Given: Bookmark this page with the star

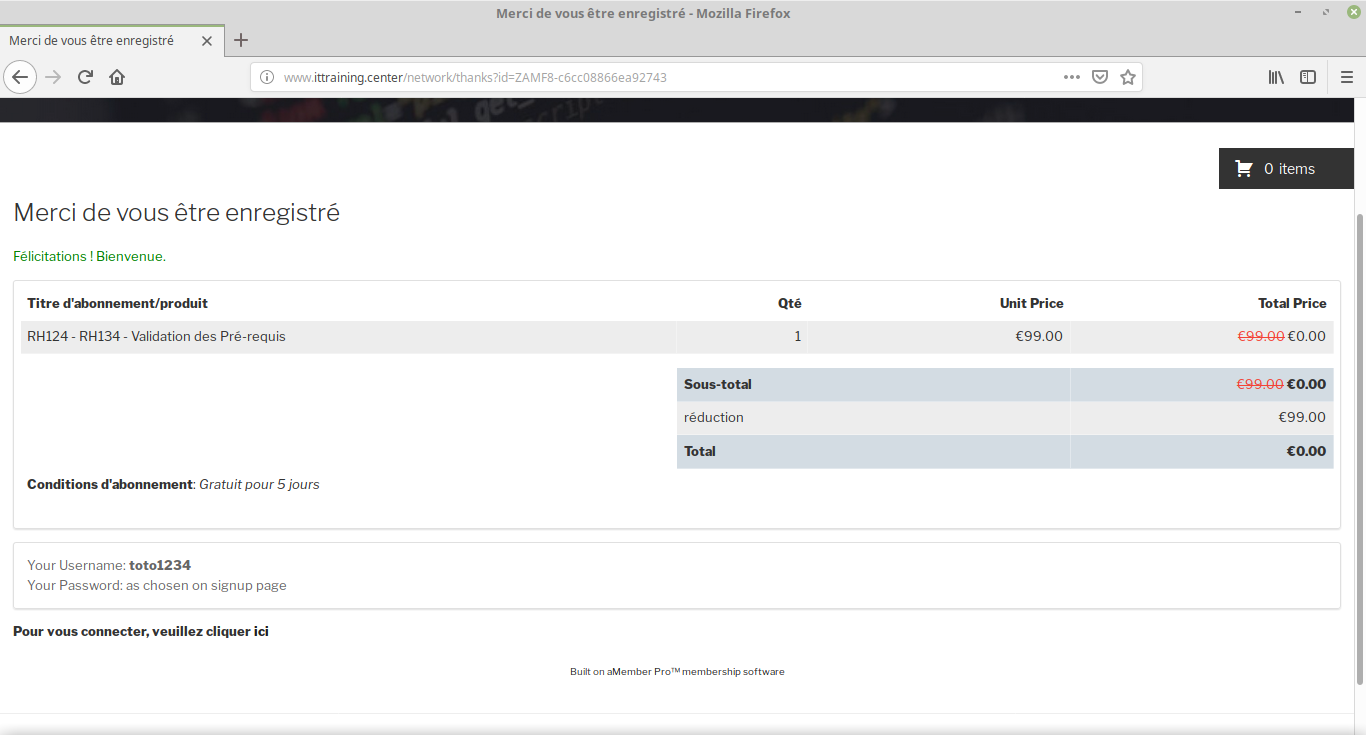Looking at the screenshot, I should pos(1128,77).
